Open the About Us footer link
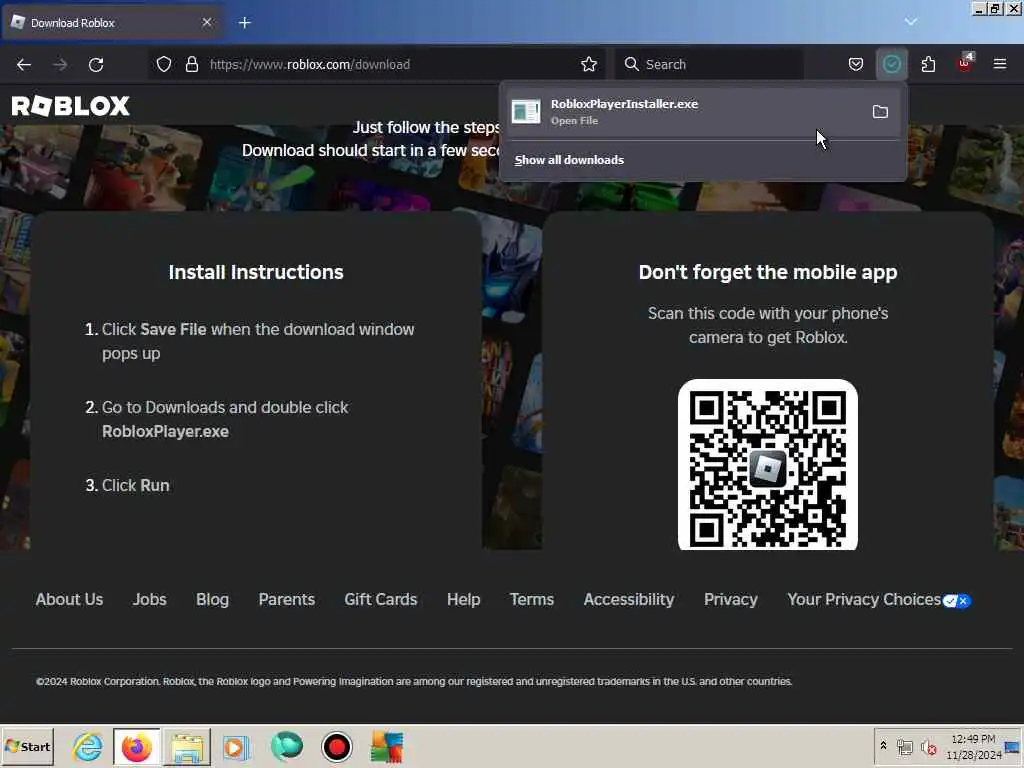The image size is (1024, 768). pos(69,600)
